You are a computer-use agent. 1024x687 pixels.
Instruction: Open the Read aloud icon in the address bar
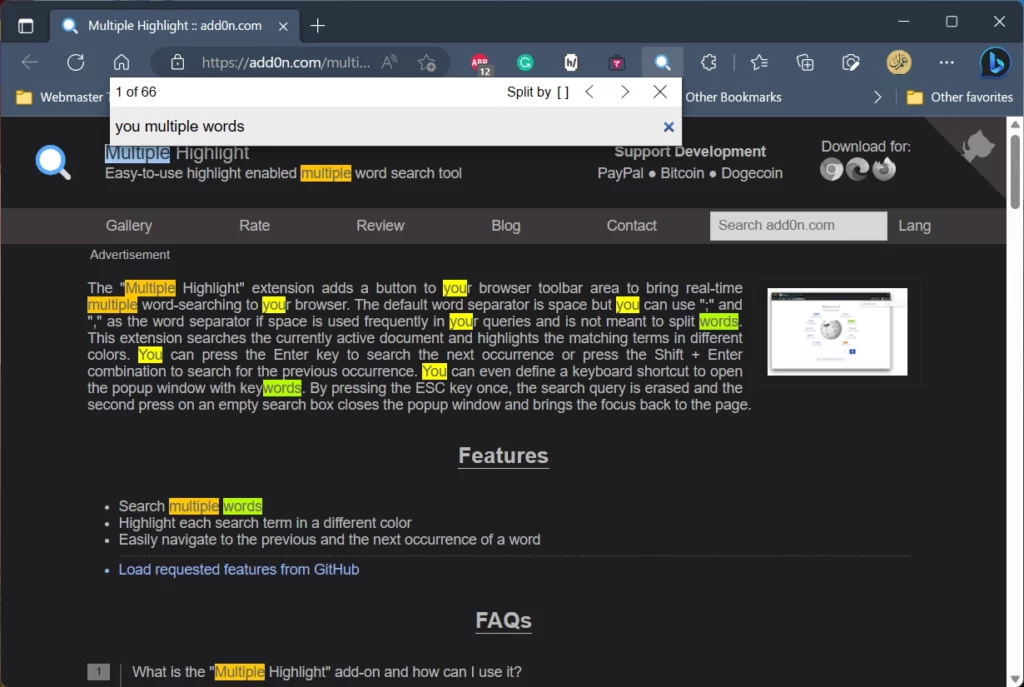[x=389, y=63]
